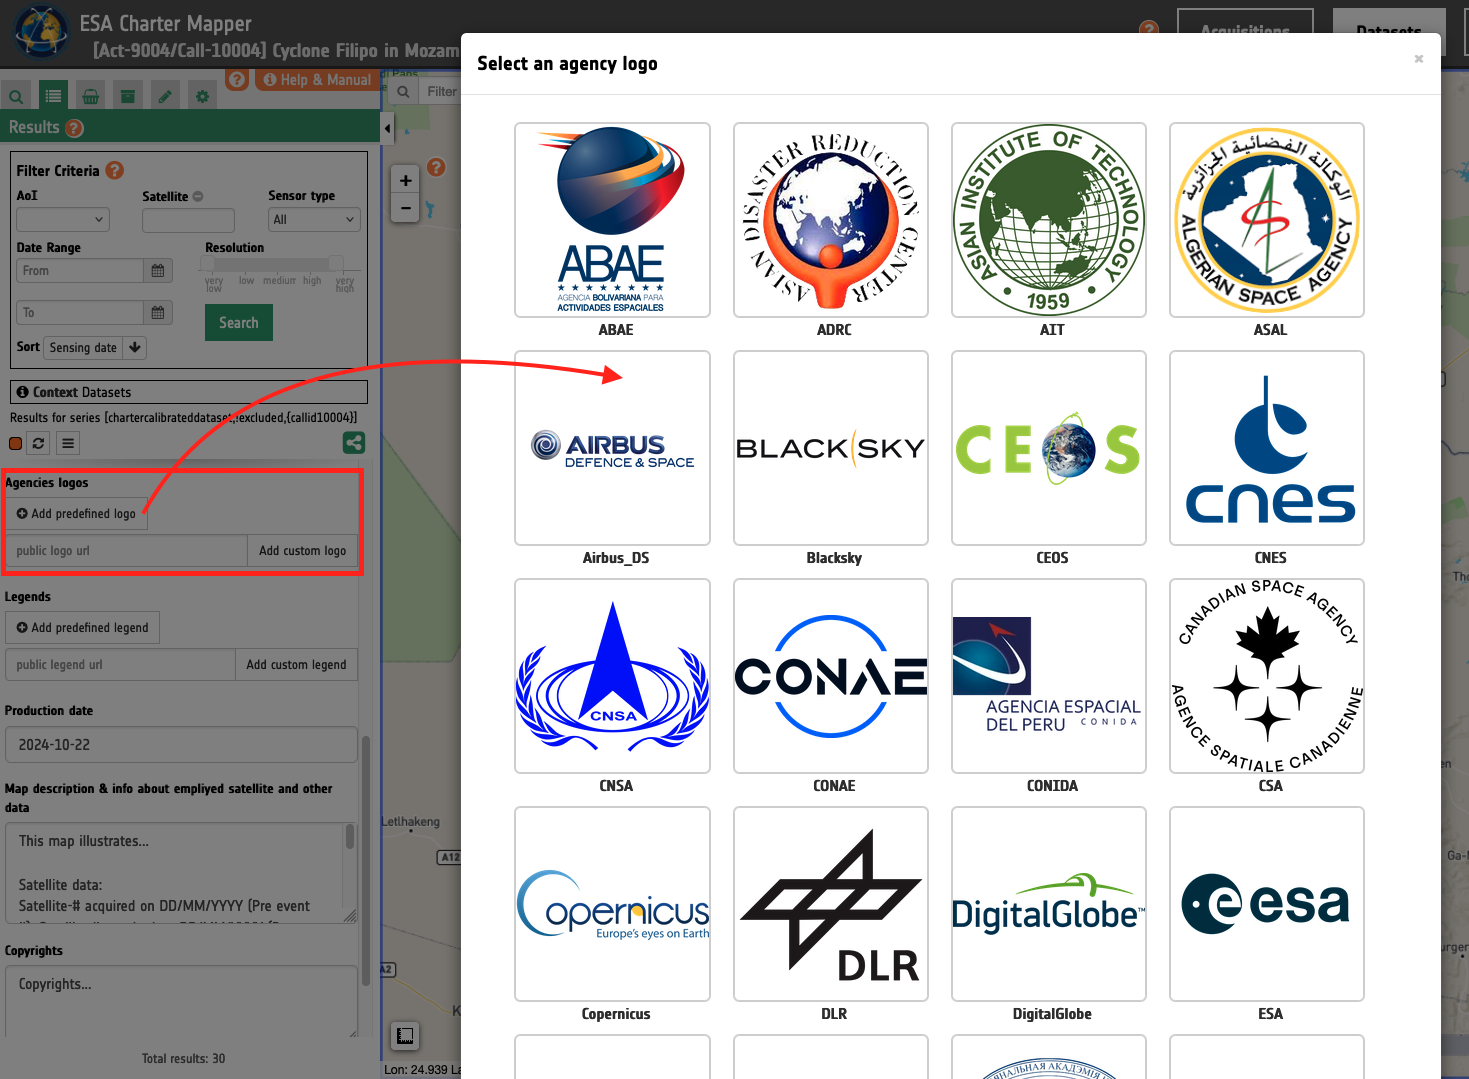Select the CNES agency logo

click(1267, 448)
